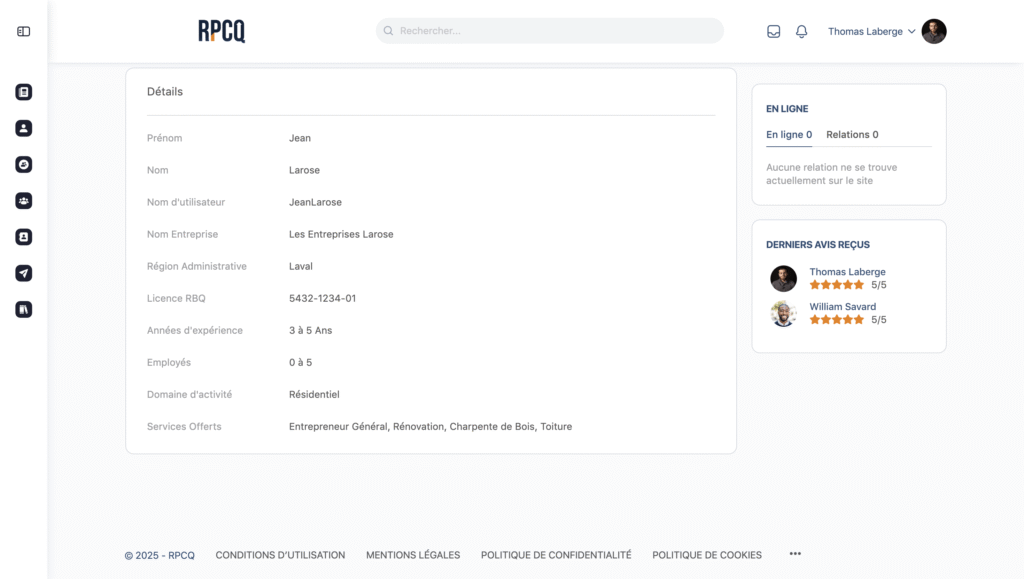Open the globe icon in the sidebar

pyautogui.click(x=24, y=164)
